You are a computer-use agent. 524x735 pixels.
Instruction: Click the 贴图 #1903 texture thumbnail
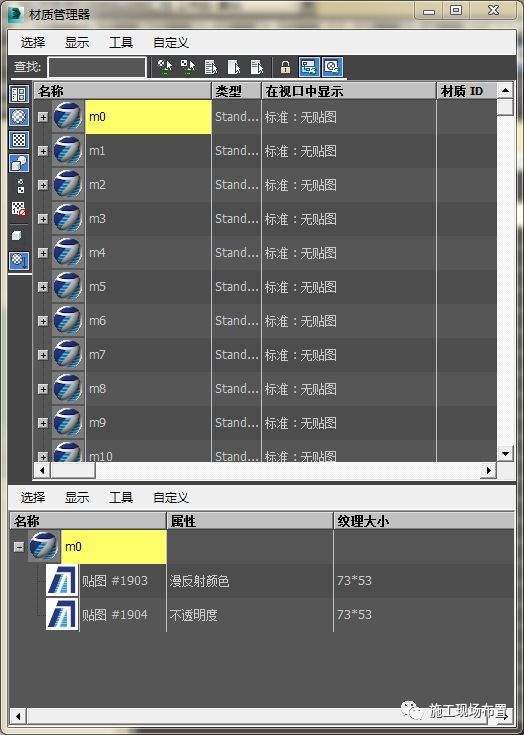62,580
